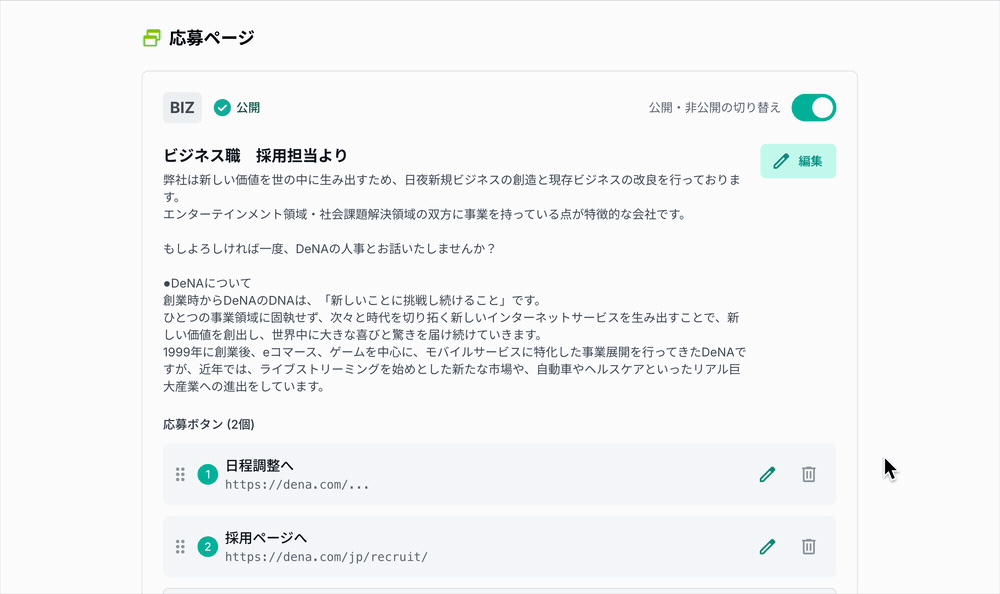Viewport: 1000px width, 594px height.
Task: Click the partially visible card at the bottom
Action: pyautogui.click(x=500, y=590)
